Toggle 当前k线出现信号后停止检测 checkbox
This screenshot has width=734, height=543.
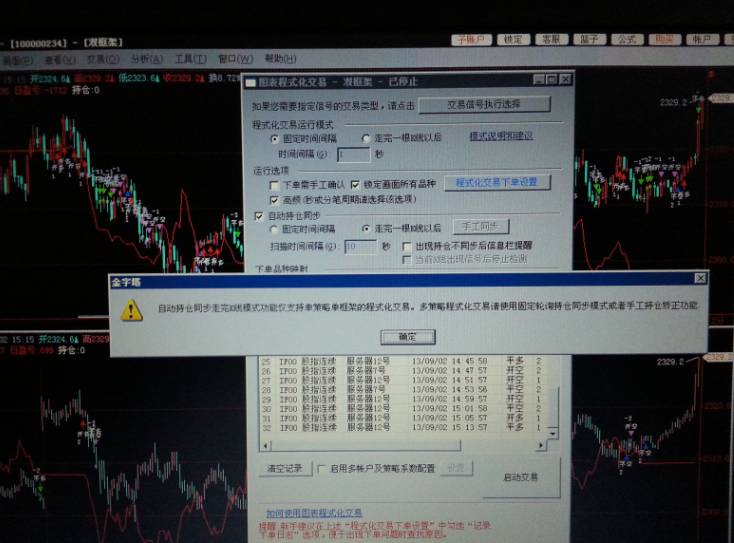click(x=406, y=259)
